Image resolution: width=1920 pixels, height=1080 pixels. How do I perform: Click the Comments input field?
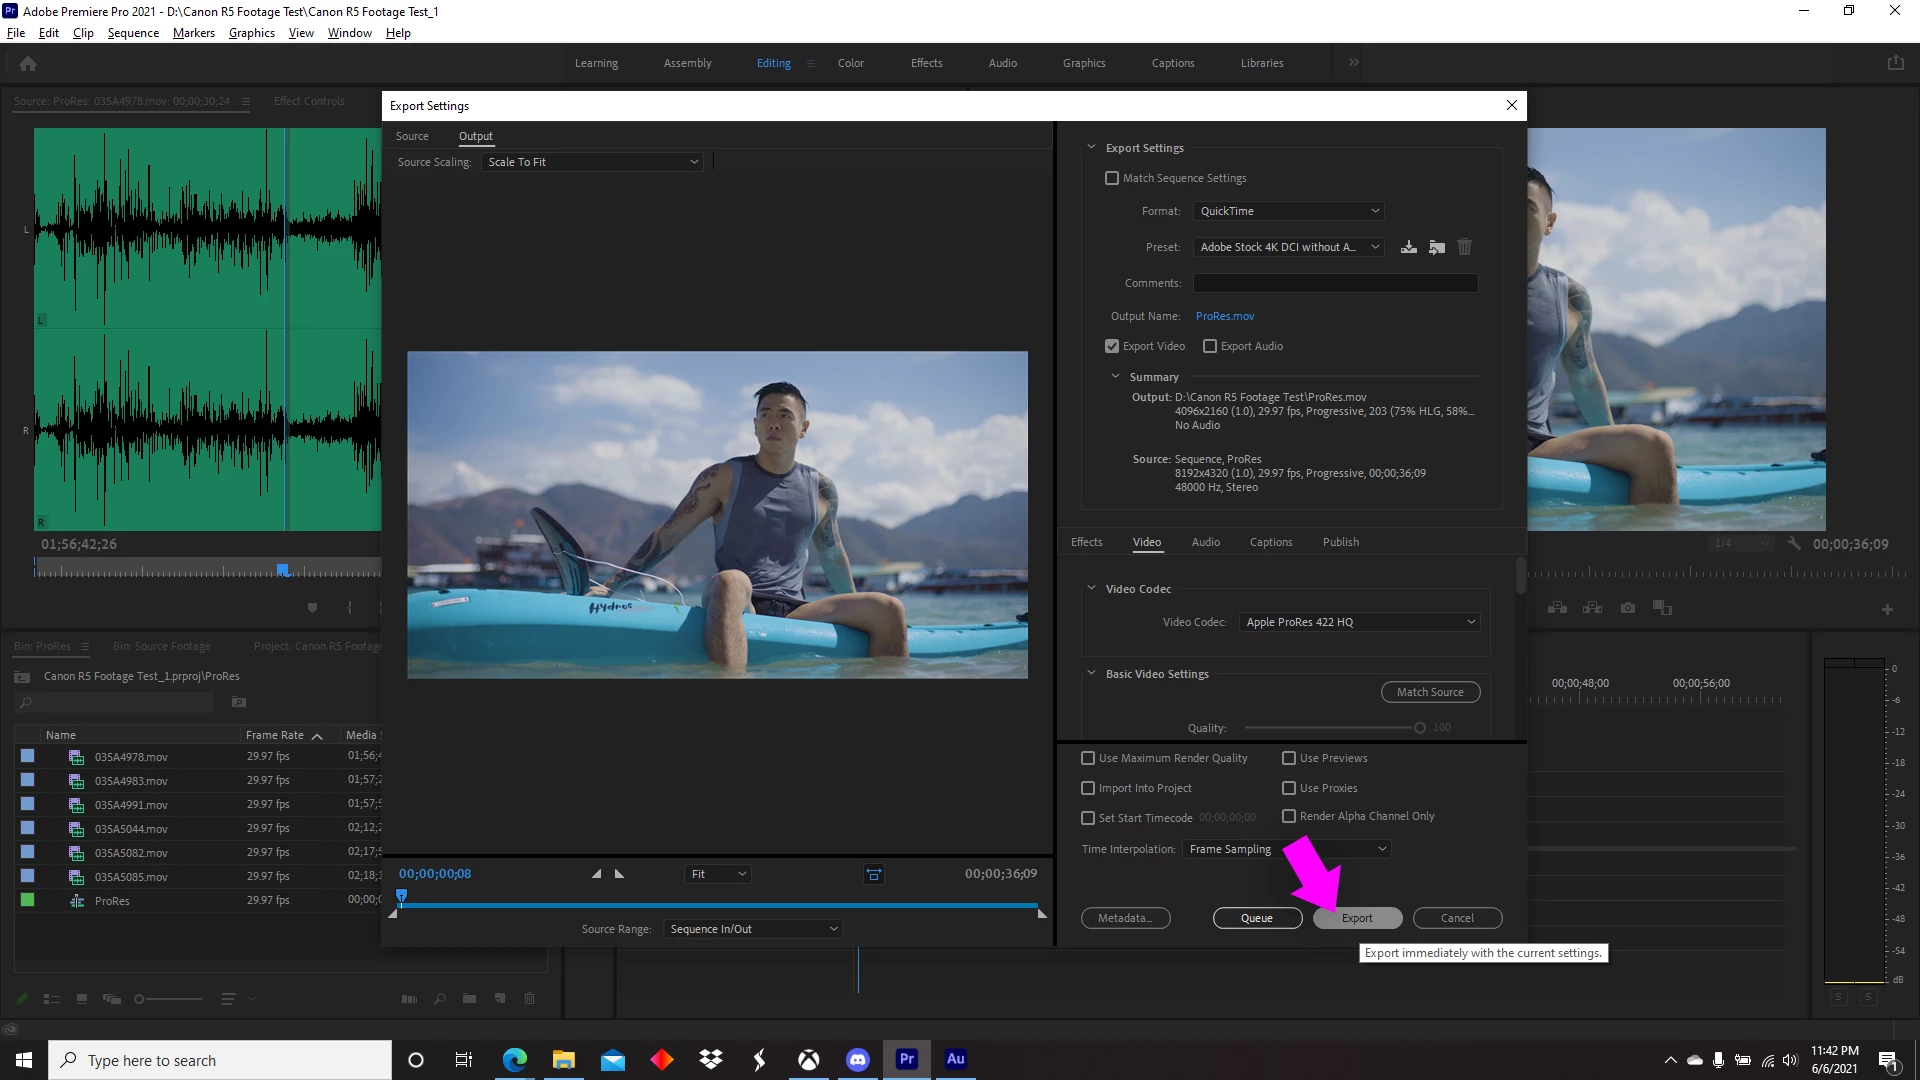click(1335, 283)
